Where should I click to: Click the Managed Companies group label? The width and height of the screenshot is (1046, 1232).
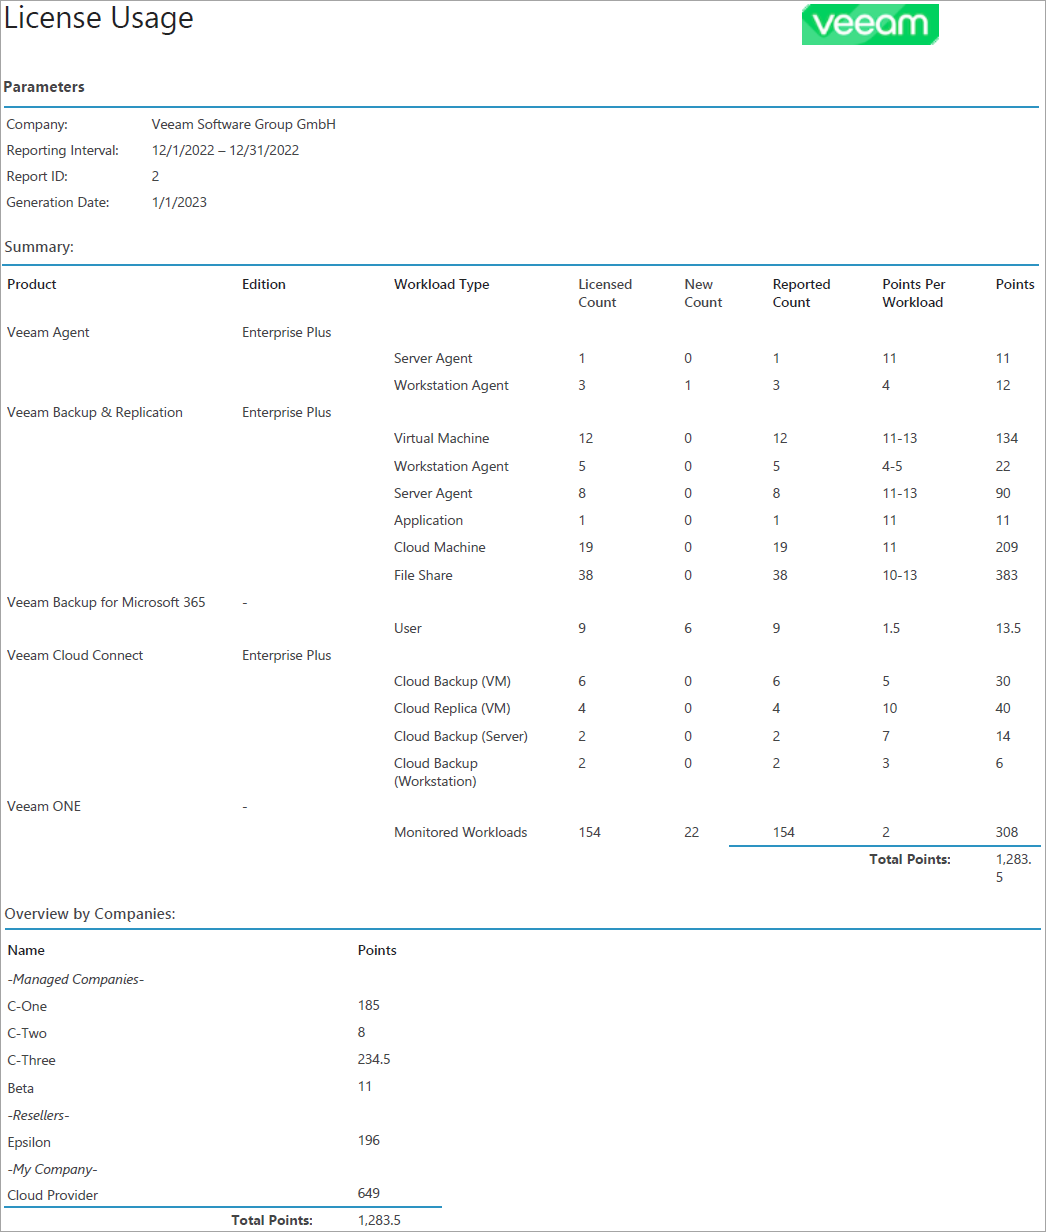[76, 979]
